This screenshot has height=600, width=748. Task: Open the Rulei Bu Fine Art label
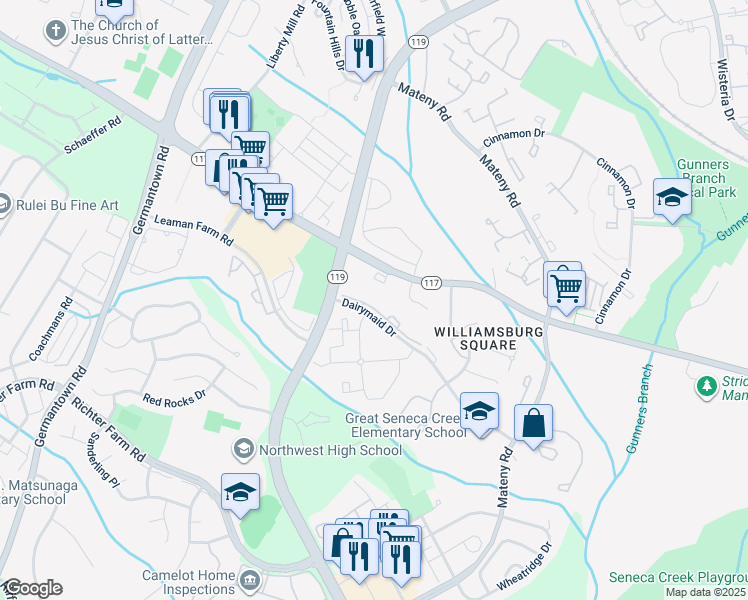(x=67, y=206)
